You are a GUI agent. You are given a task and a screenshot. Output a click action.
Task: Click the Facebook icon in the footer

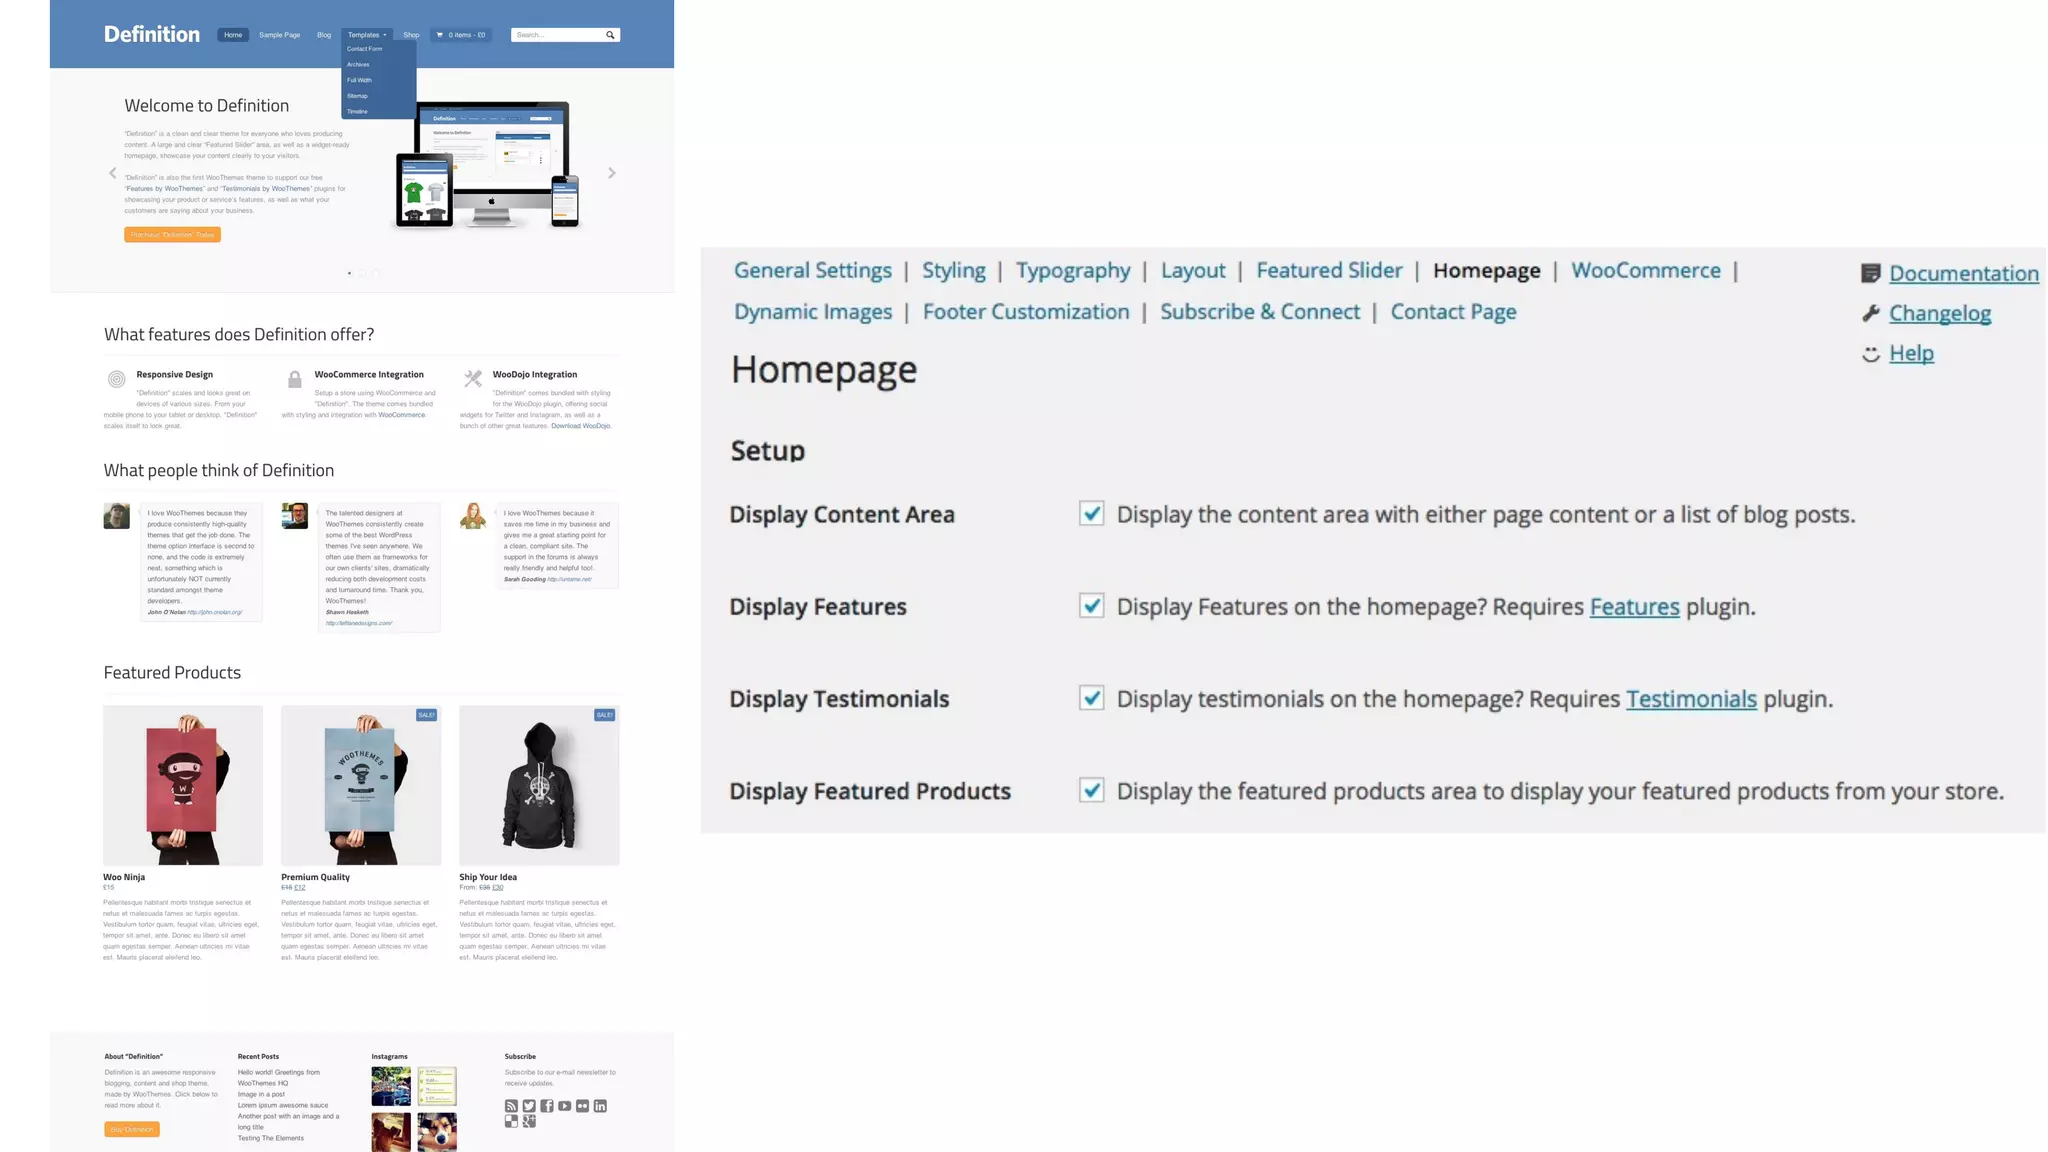547,1106
